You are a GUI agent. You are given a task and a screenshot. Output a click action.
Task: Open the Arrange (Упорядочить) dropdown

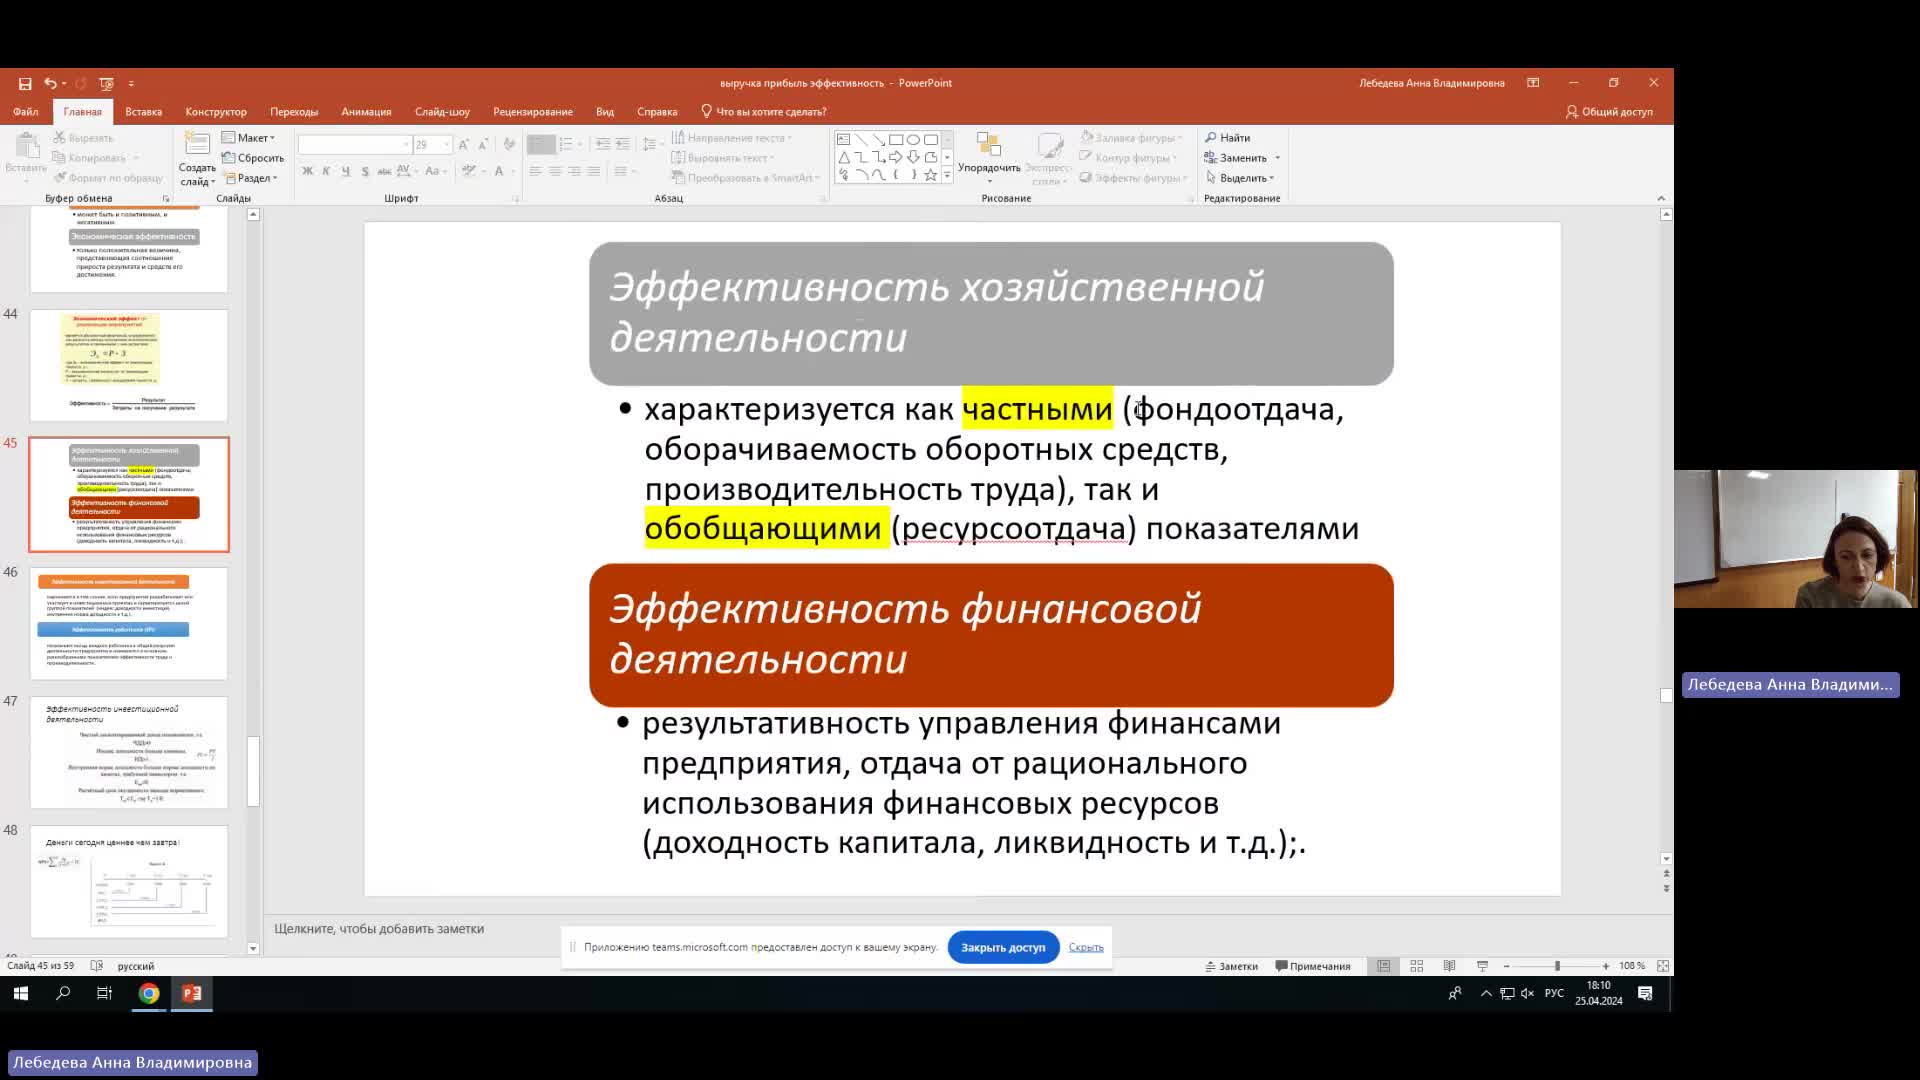(989, 158)
